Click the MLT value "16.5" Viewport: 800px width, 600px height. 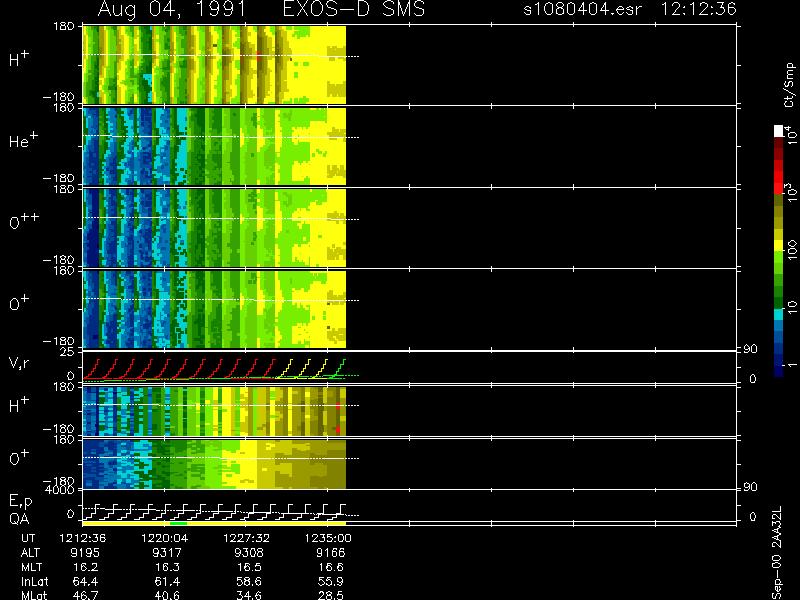(250, 567)
